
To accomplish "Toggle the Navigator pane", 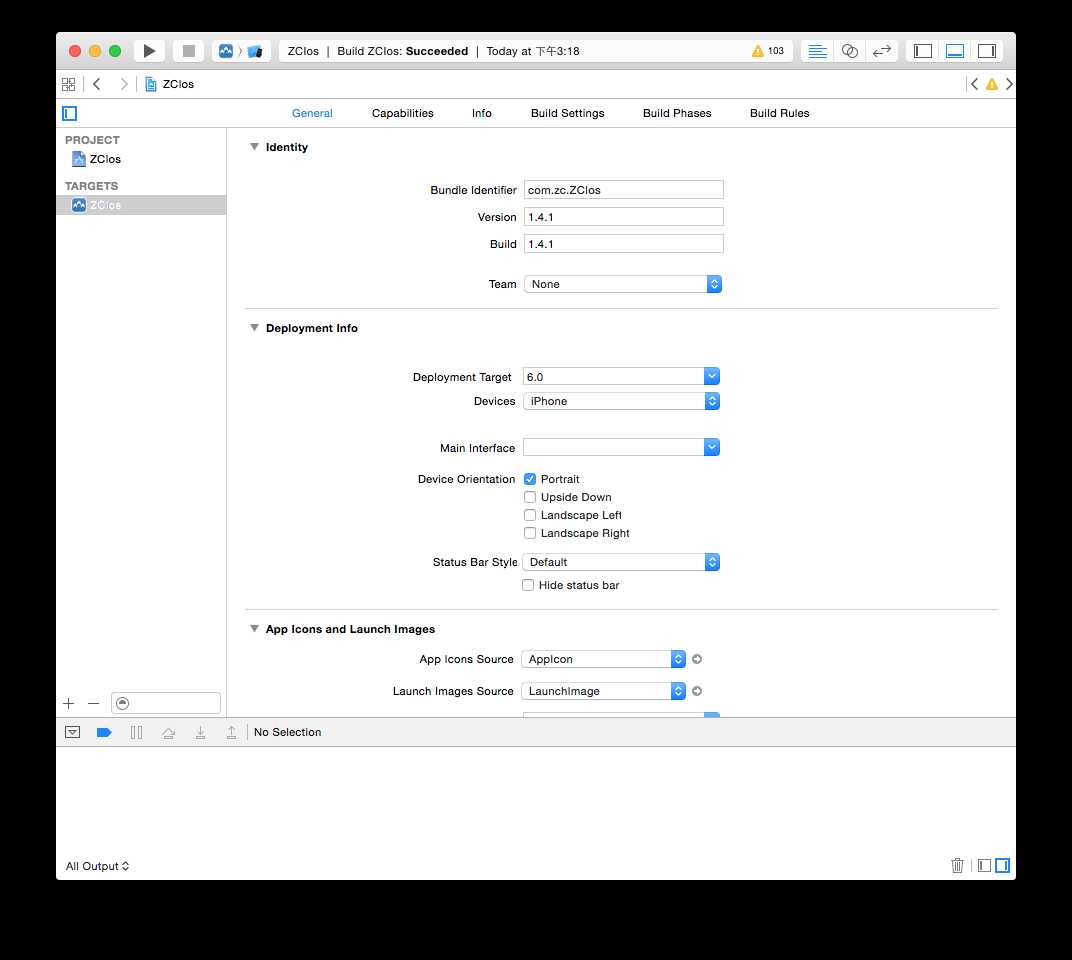I will (923, 51).
